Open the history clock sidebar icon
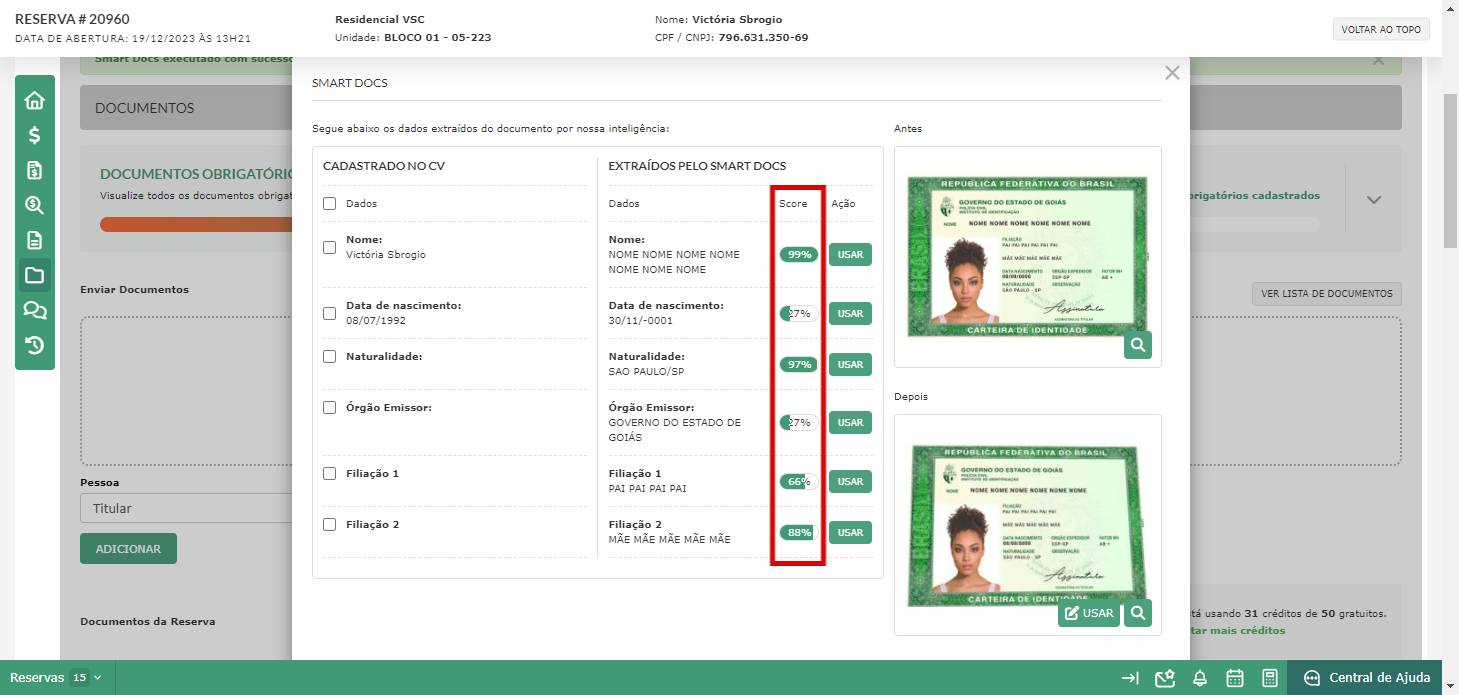The height and width of the screenshot is (695, 1459). click(x=34, y=345)
